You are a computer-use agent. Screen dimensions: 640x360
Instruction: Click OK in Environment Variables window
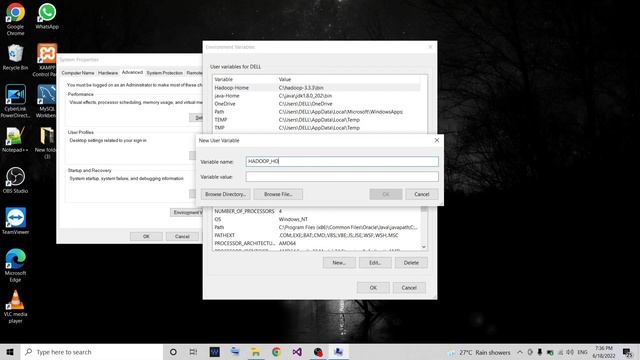click(x=373, y=288)
